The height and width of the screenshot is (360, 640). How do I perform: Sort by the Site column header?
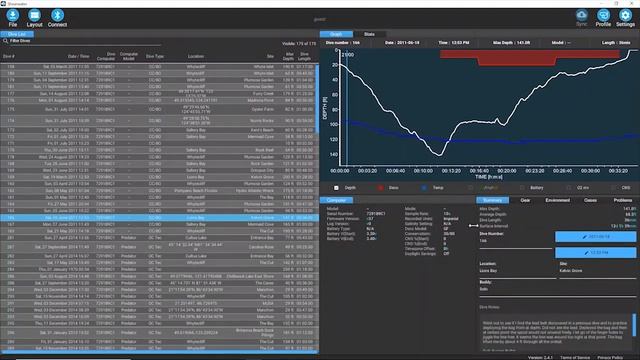(270, 56)
